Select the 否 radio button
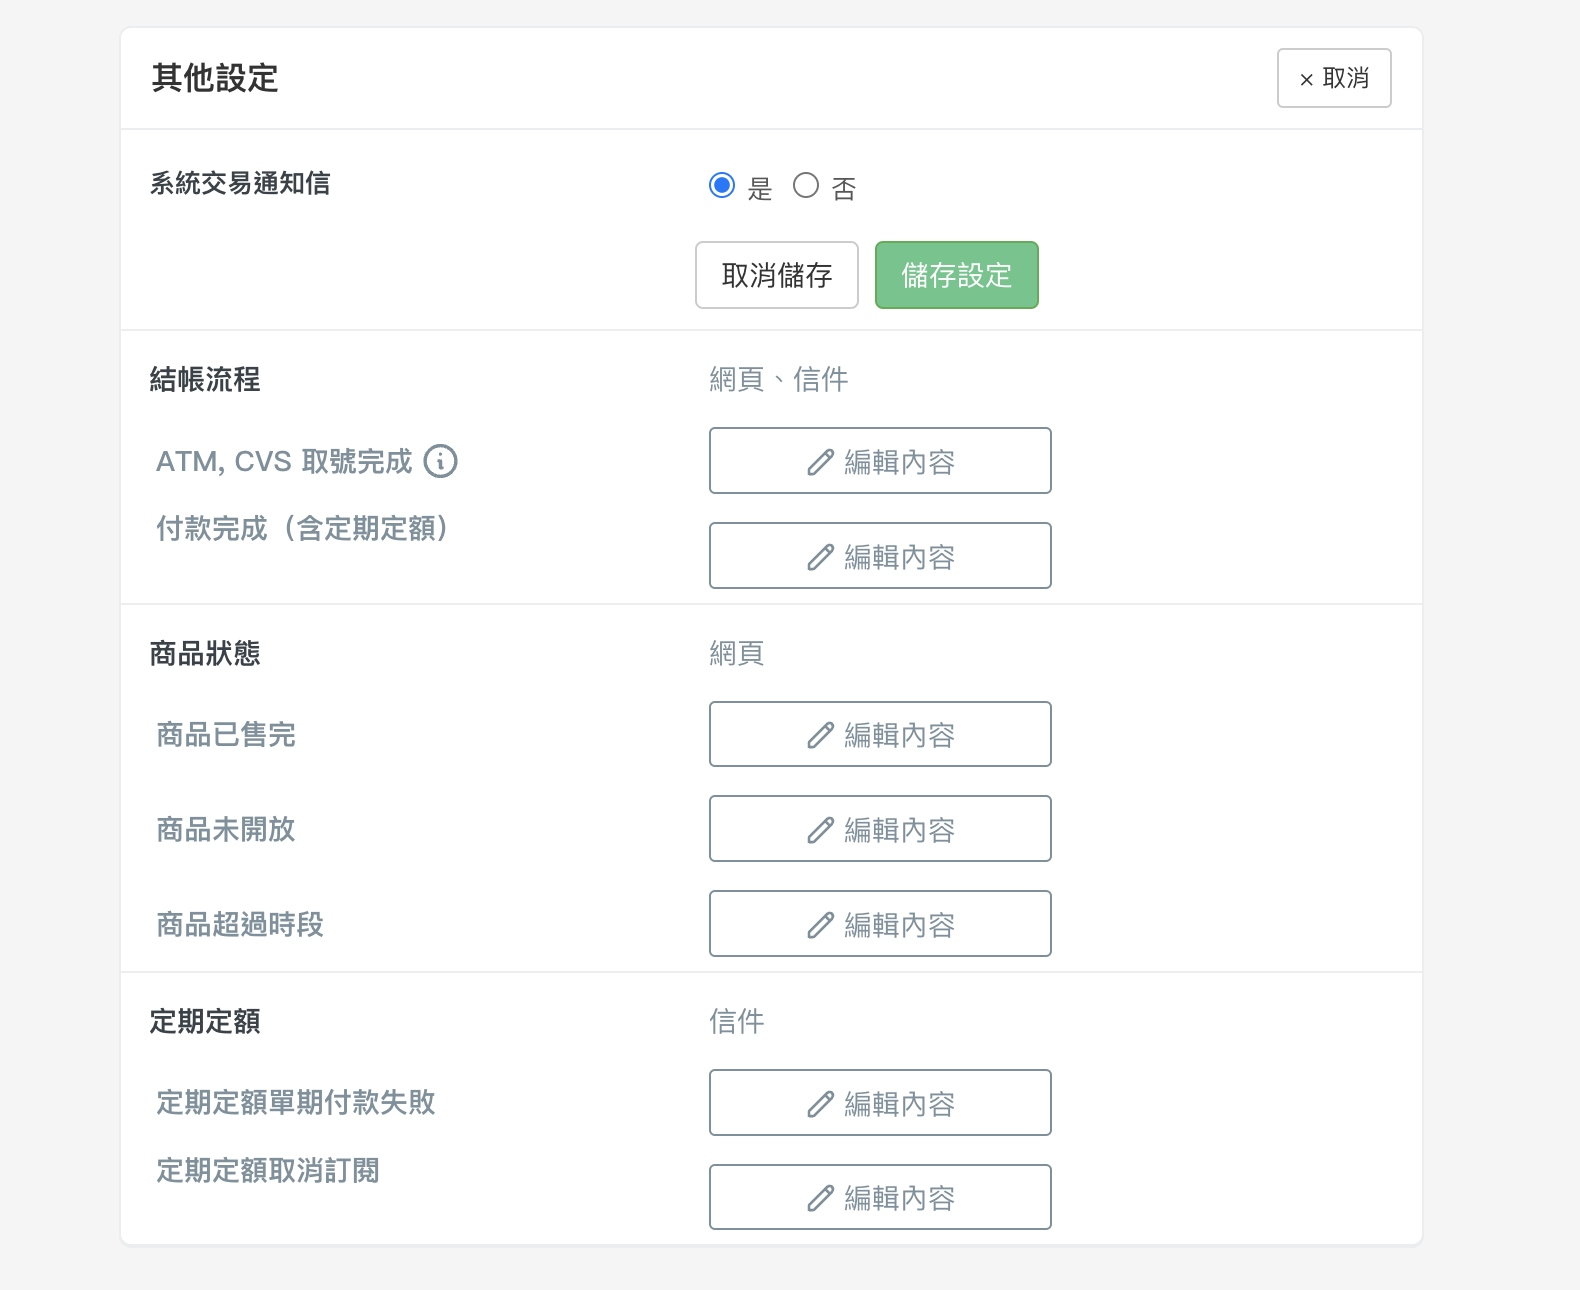The image size is (1580, 1290). (x=806, y=185)
